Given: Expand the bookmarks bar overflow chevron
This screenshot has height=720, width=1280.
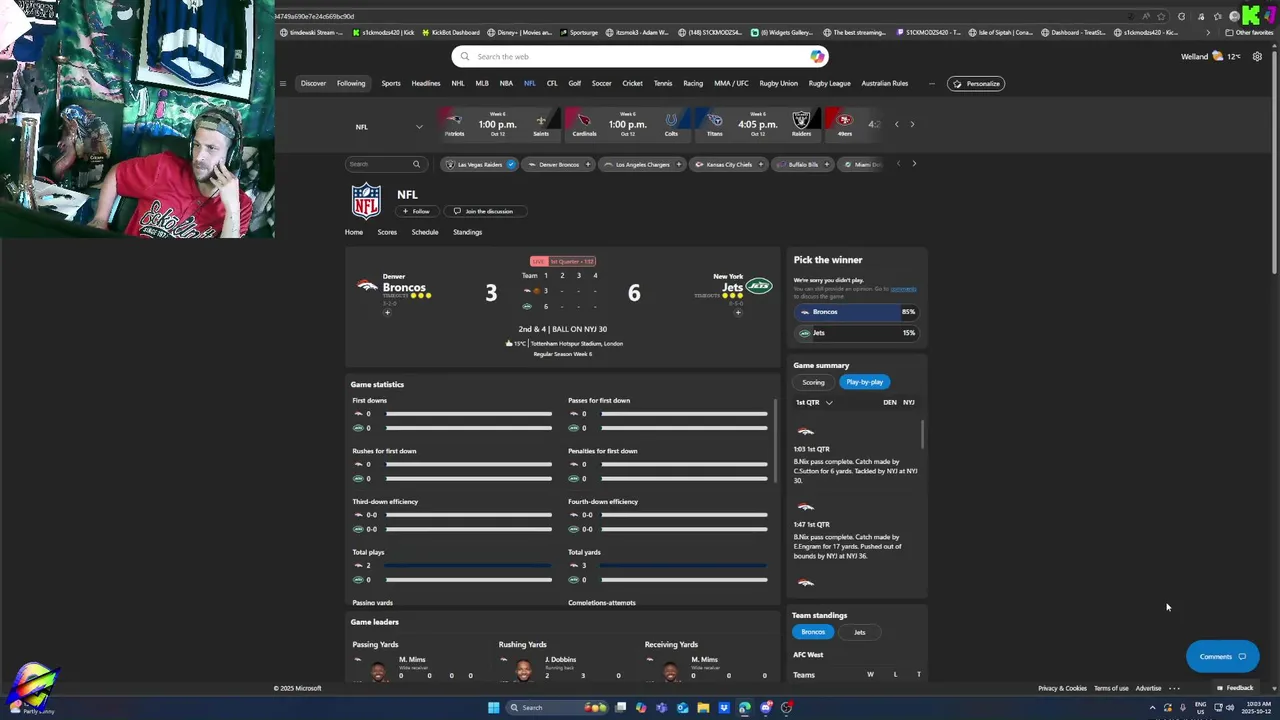Looking at the screenshot, I should pyautogui.click(x=1207, y=32).
